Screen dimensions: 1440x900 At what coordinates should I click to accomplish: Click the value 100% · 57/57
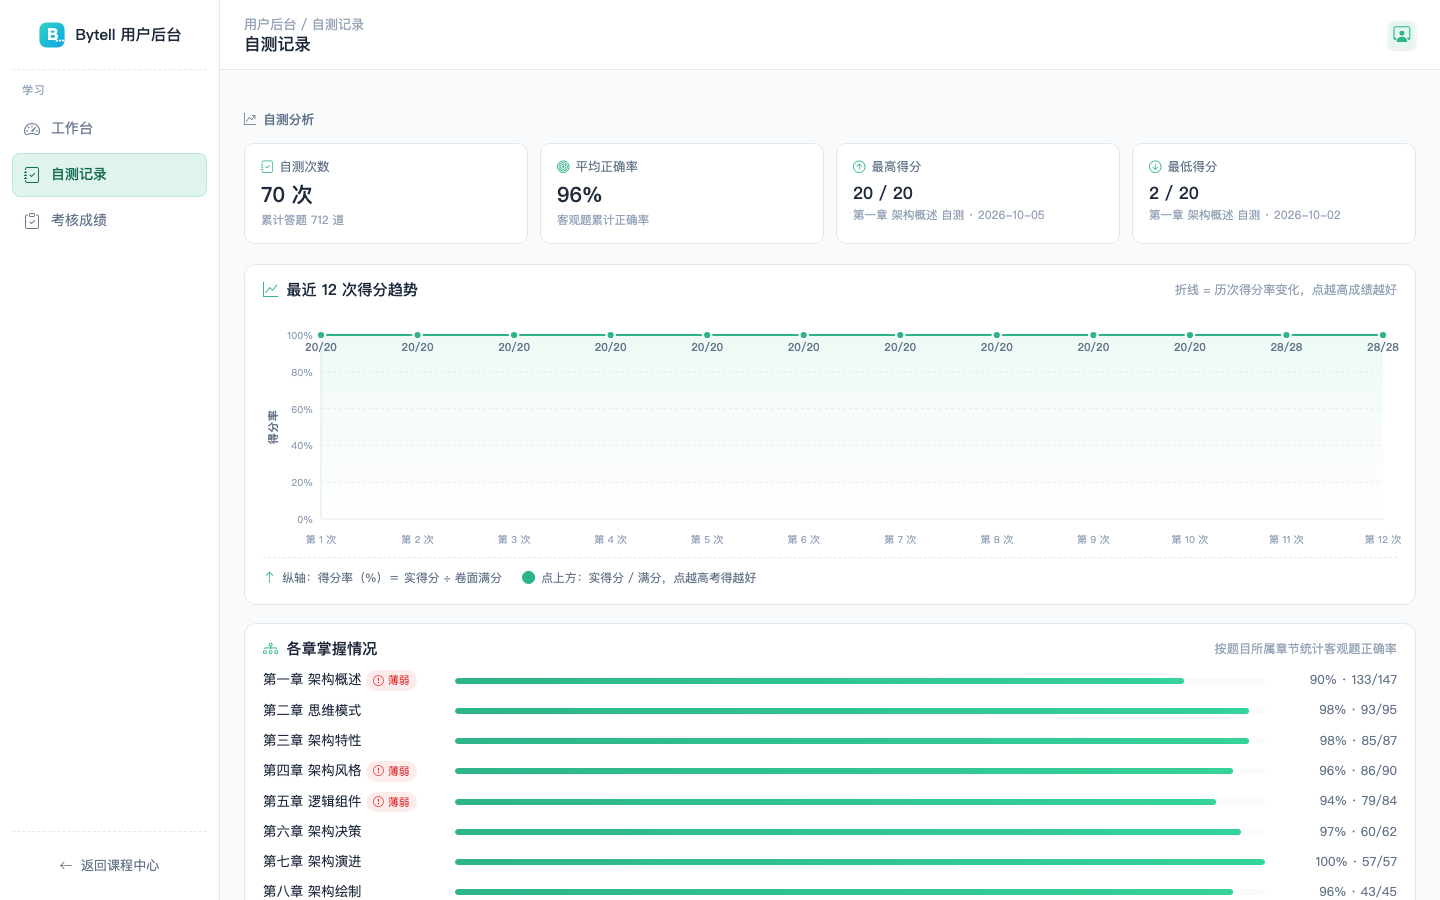(x=1356, y=862)
